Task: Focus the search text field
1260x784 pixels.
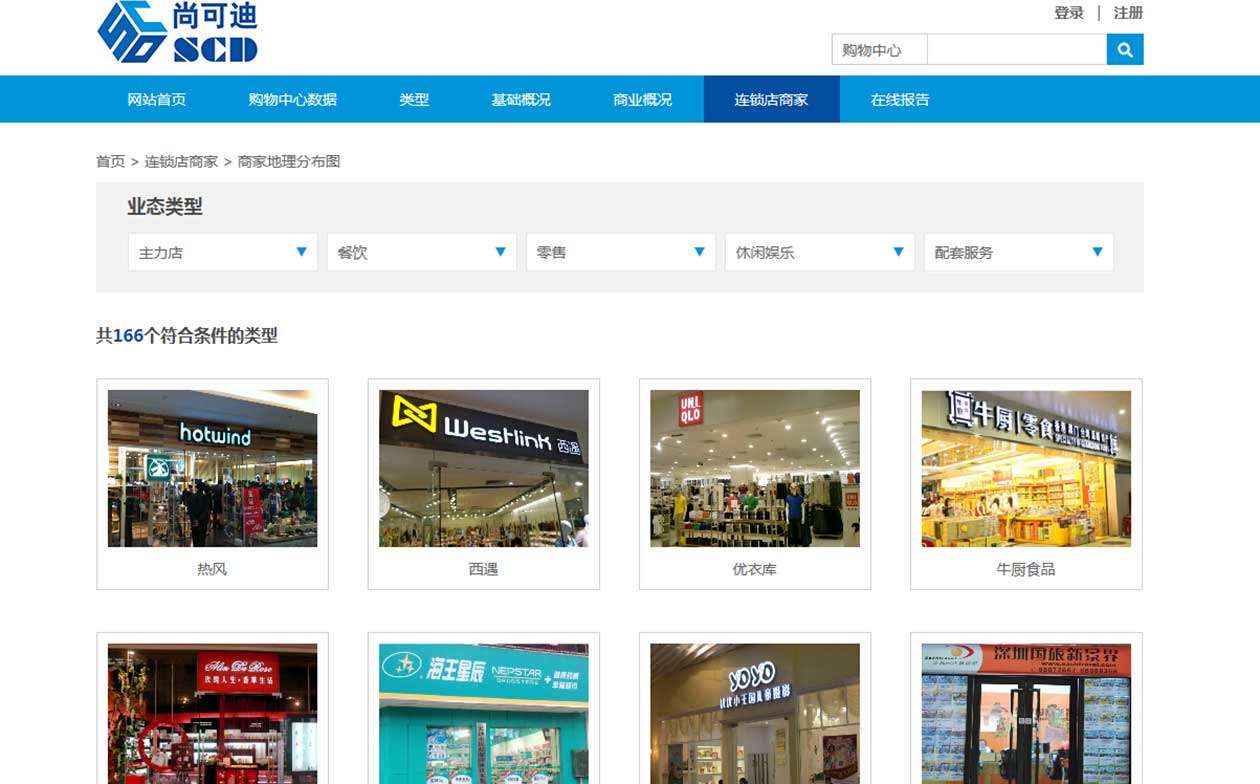Action: (1017, 50)
